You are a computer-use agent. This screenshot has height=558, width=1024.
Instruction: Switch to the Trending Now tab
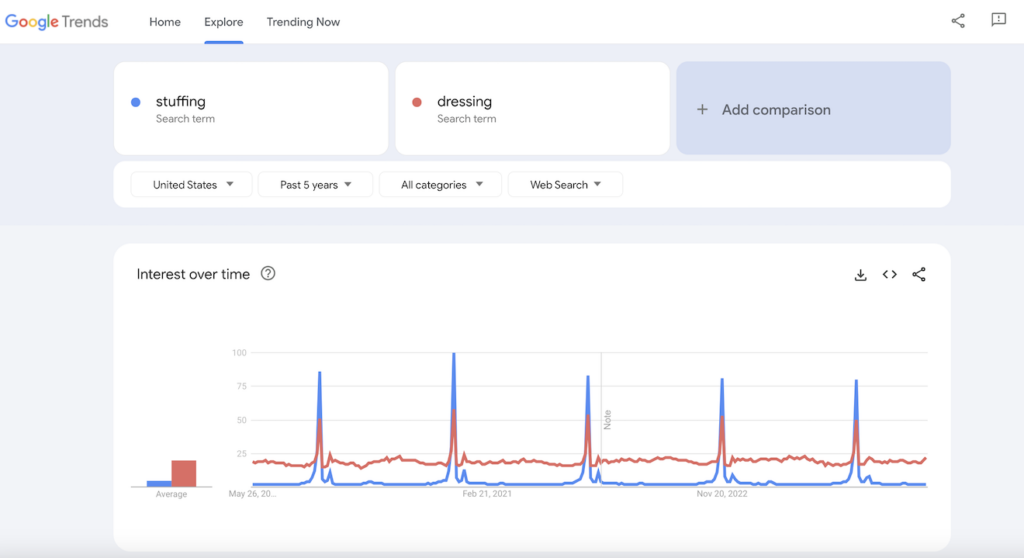point(303,22)
